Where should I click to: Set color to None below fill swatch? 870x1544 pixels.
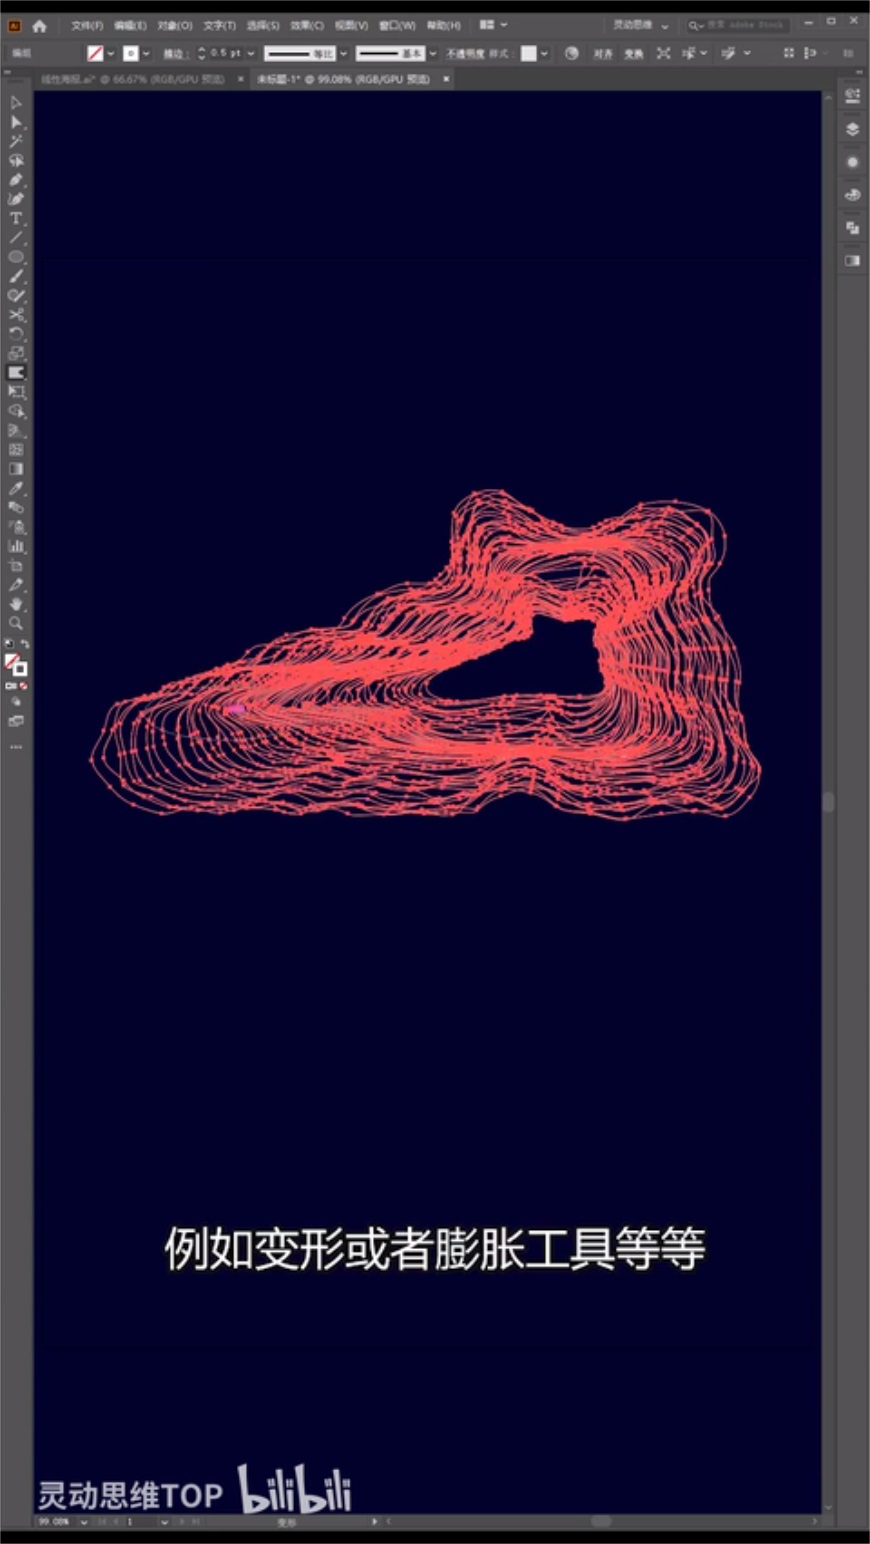[23, 687]
